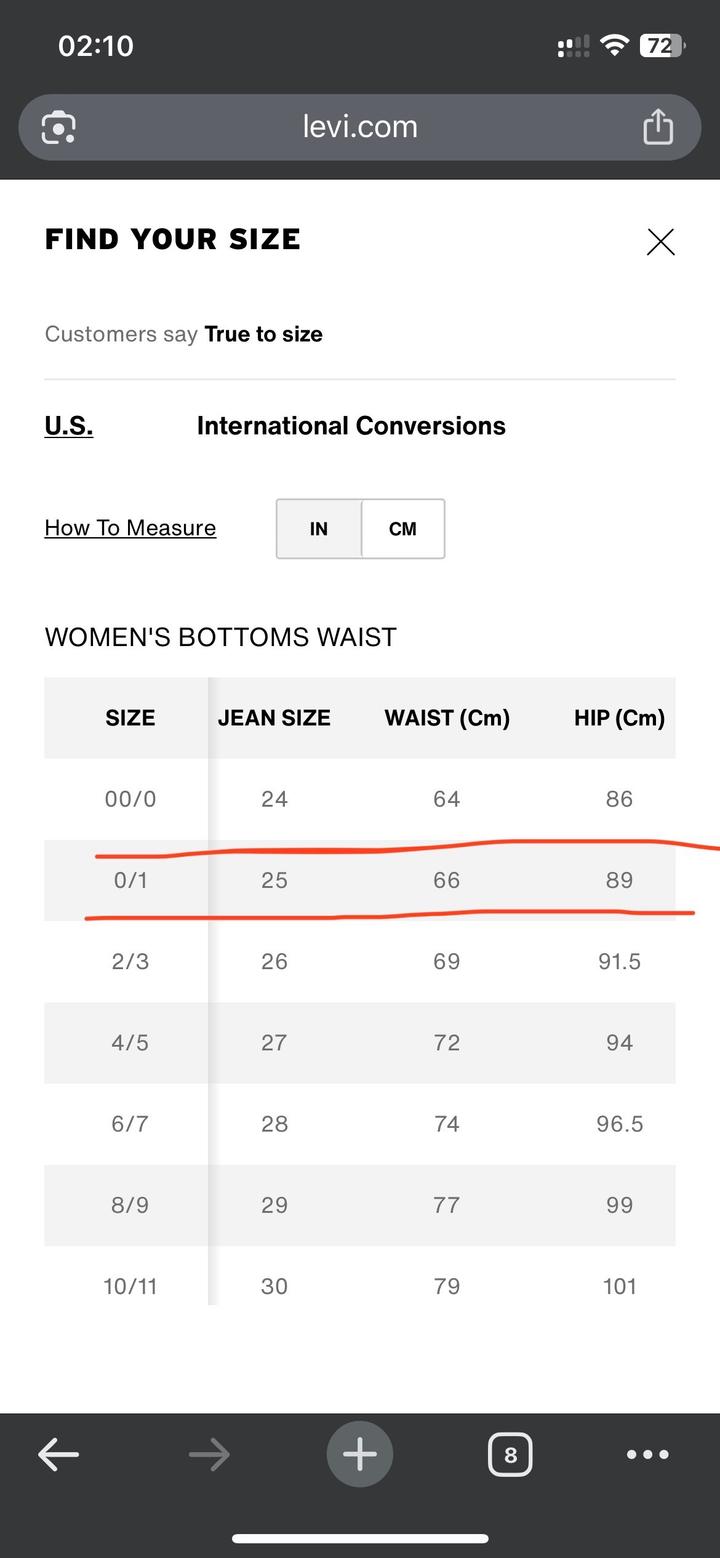The width and height of the screenshot is (720, 1558).
Task: Tap the JEAN SIZE column header
Action: tap(274, 718)
